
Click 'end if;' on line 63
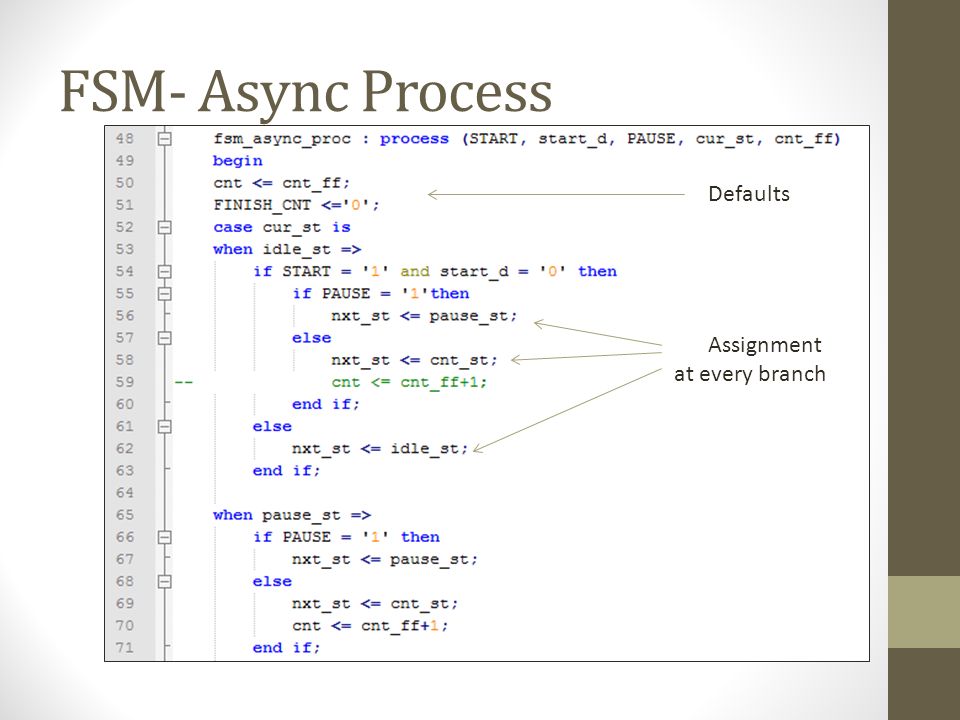click(x=287, y=471)
